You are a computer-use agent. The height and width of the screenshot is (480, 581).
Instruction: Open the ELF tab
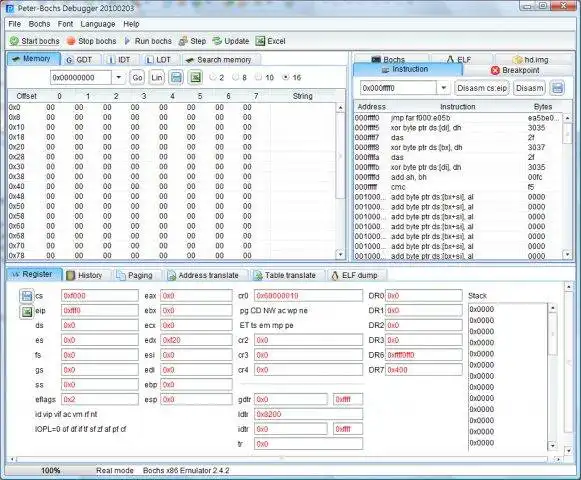tap(459, 59)
